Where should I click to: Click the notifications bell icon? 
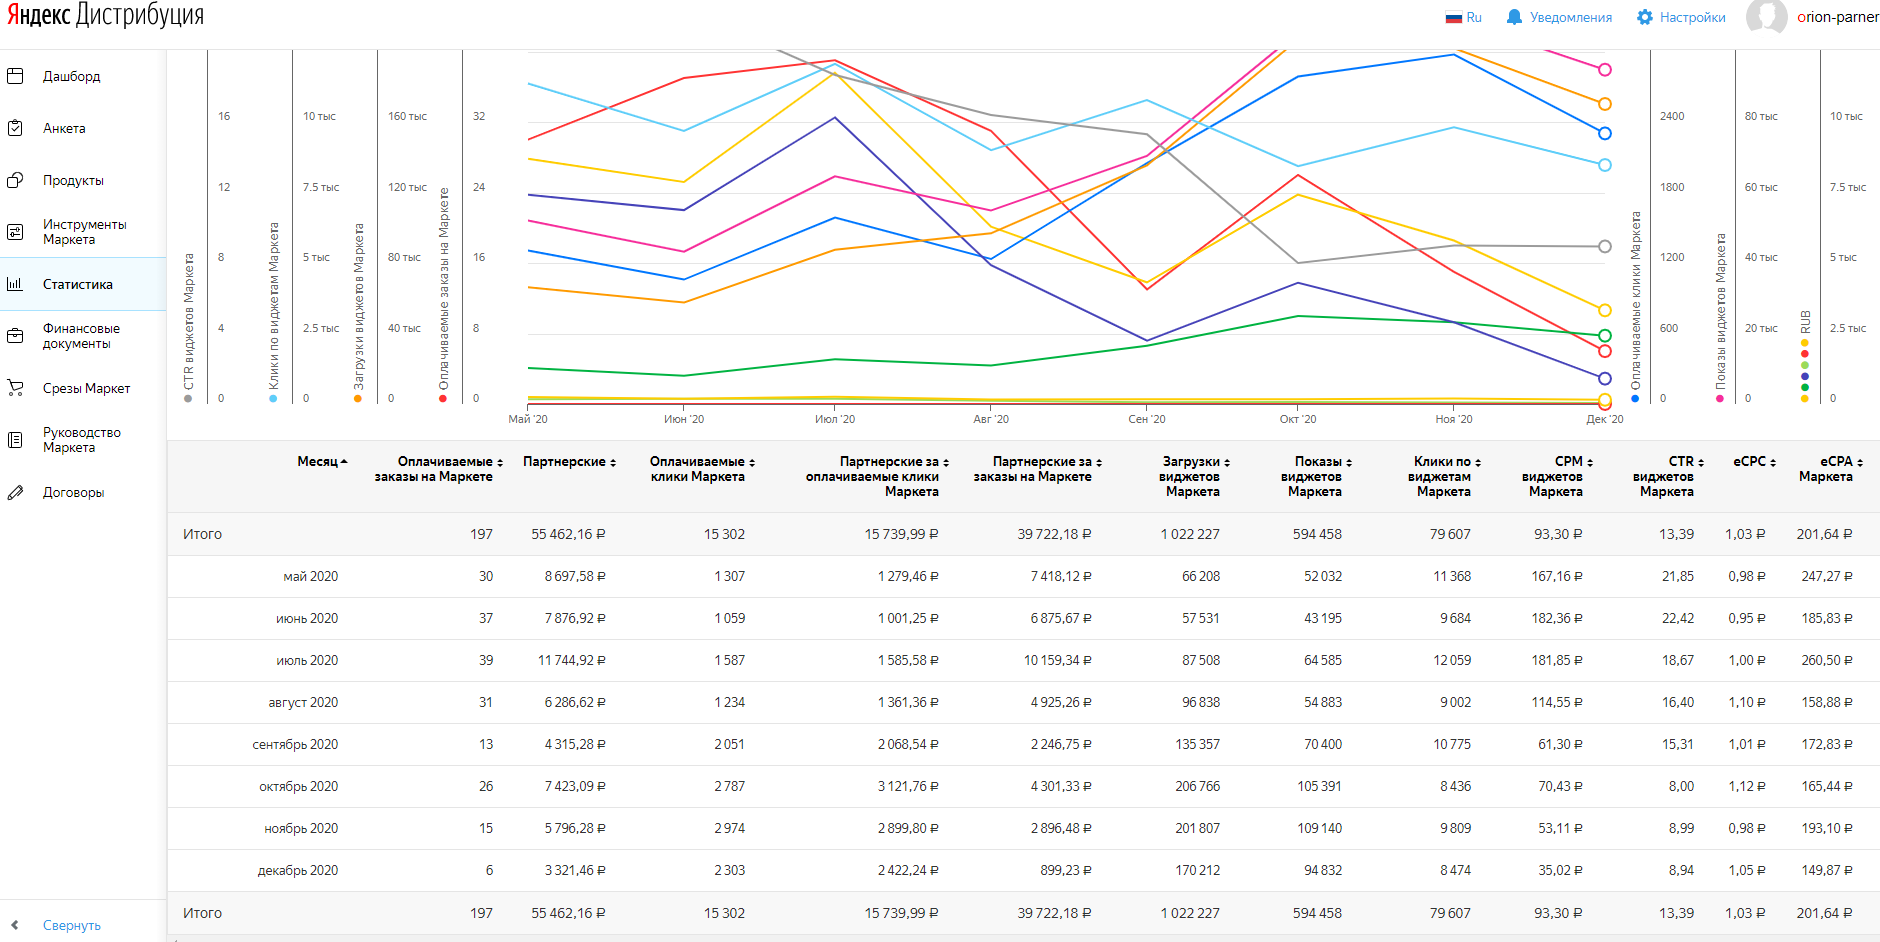point(1514,17)
